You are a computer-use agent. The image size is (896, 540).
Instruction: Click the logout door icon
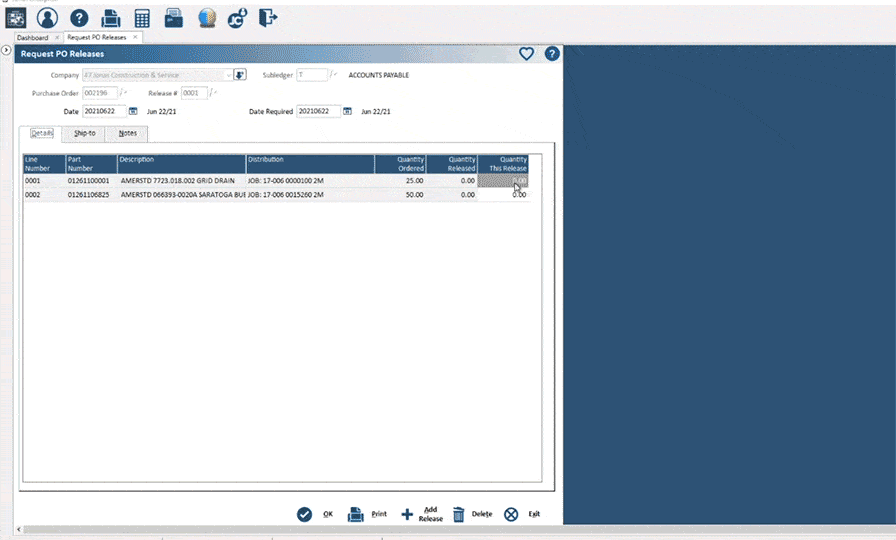tap(267, 18)
